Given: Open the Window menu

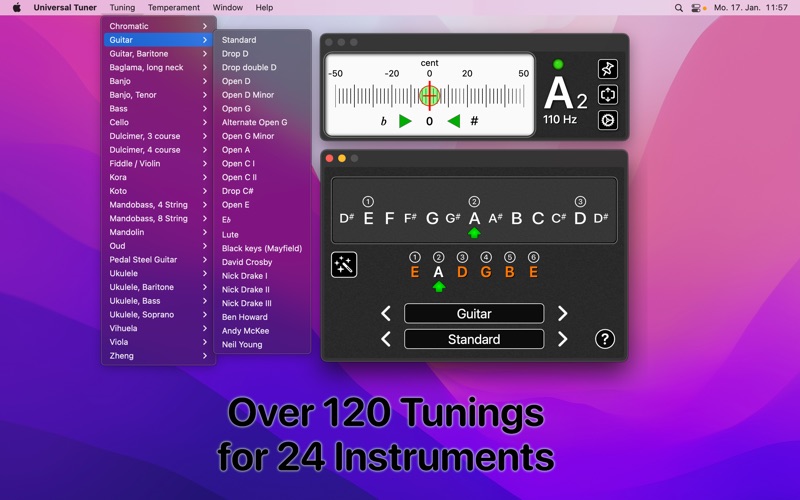Looking at the screenshot, I should pyautogui.click(x=228, y=8).
